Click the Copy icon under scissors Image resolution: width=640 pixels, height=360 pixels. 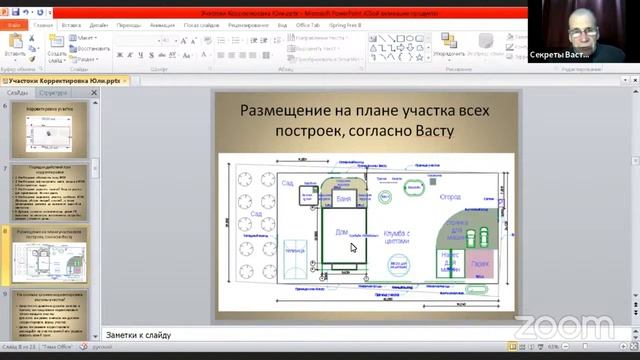32,49
